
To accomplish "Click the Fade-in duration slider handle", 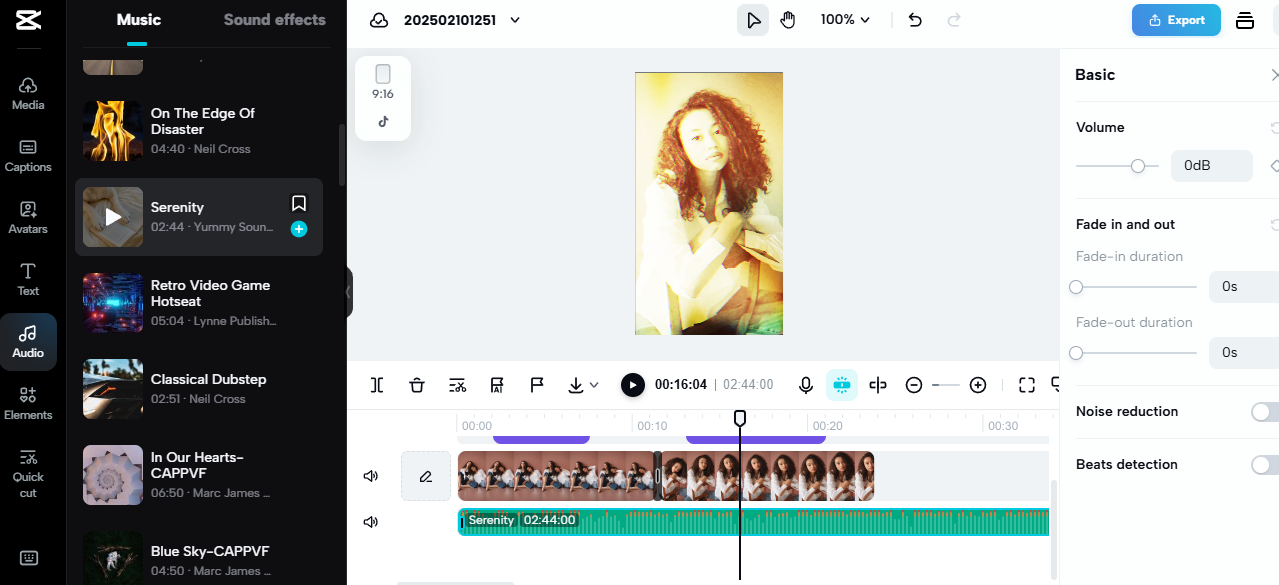I will [1076, 287].
